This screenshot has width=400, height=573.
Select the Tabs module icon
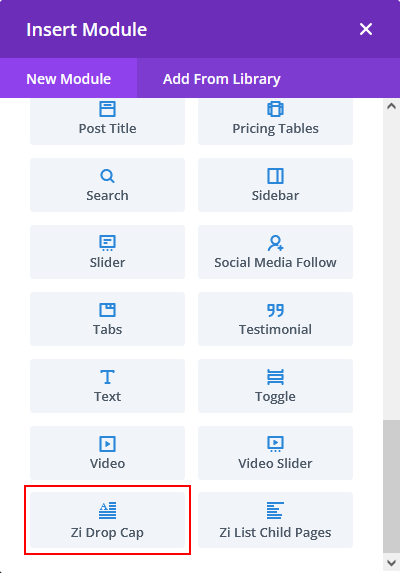click(x=107, y=310)
